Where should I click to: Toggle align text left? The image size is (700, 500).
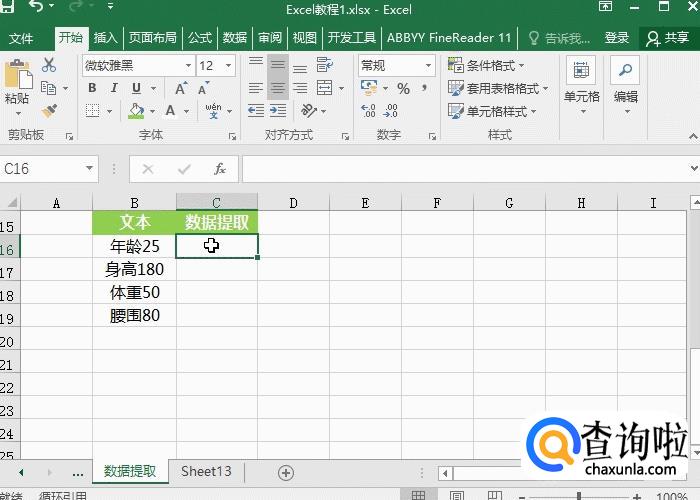click(256, 88)
